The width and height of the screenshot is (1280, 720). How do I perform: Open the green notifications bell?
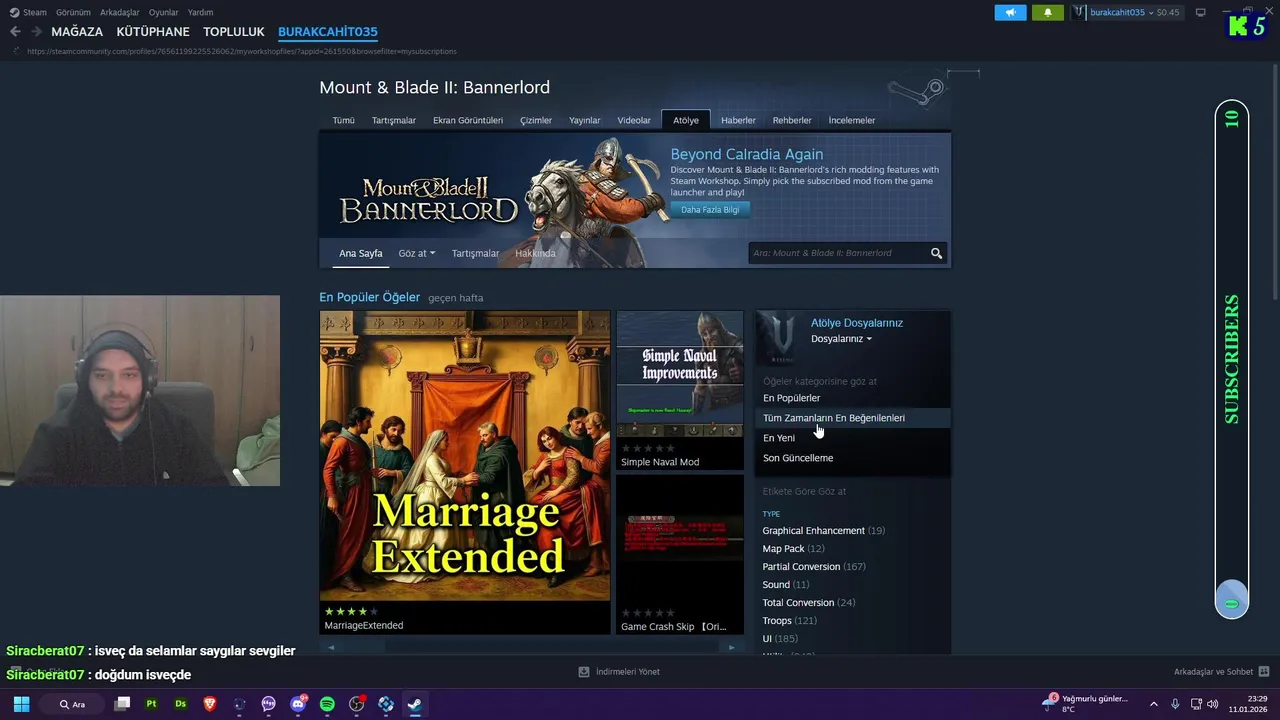1047,12
